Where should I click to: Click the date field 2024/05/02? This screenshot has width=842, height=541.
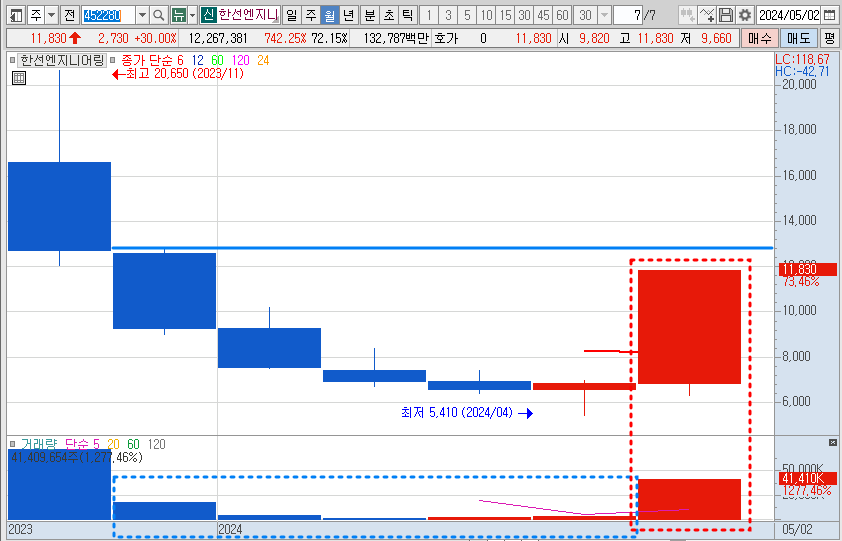(x=788, y=15)
